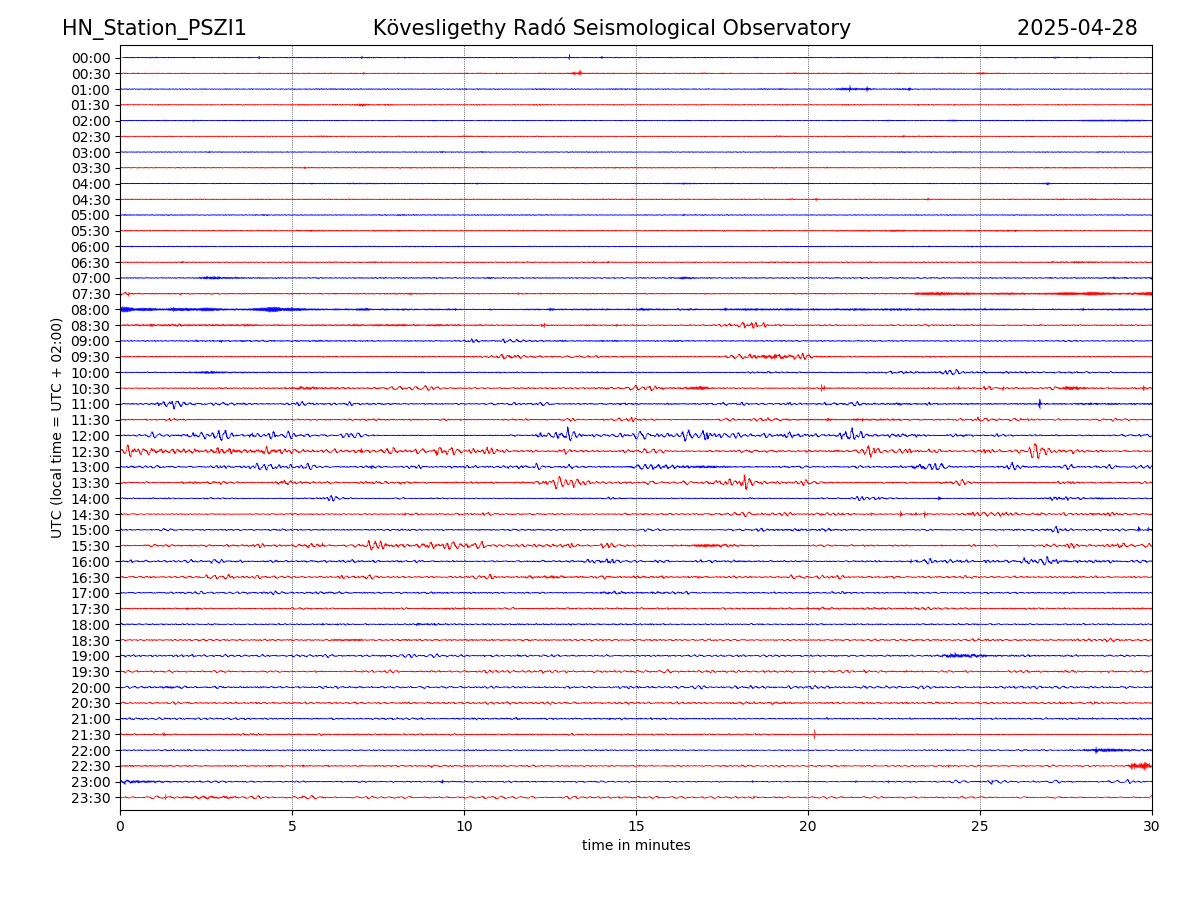Select the 19:00 row time label
1200x900 pixels.
(91, 657)
